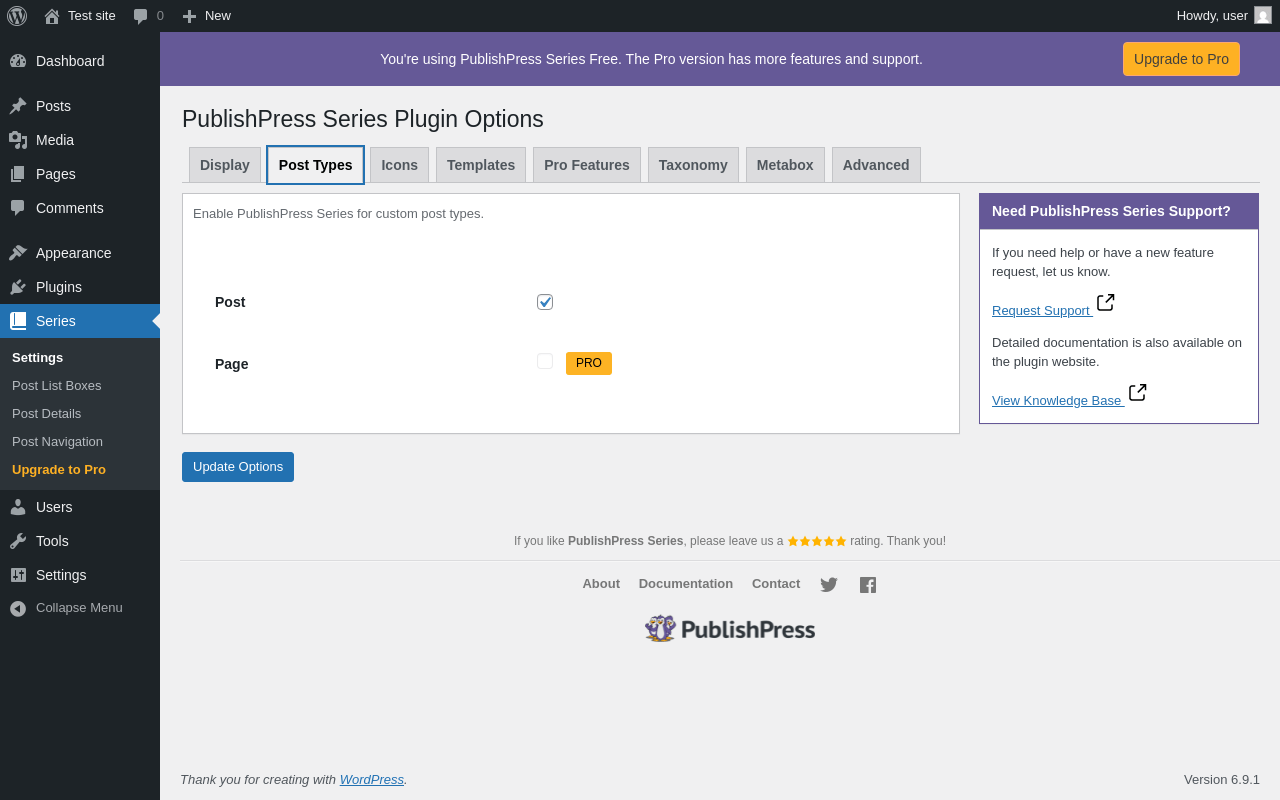This screenshot has height=800, width=1280.
Task: Click Upgrade to Pro in Series submenu
Action: click(x=59, y=470)
